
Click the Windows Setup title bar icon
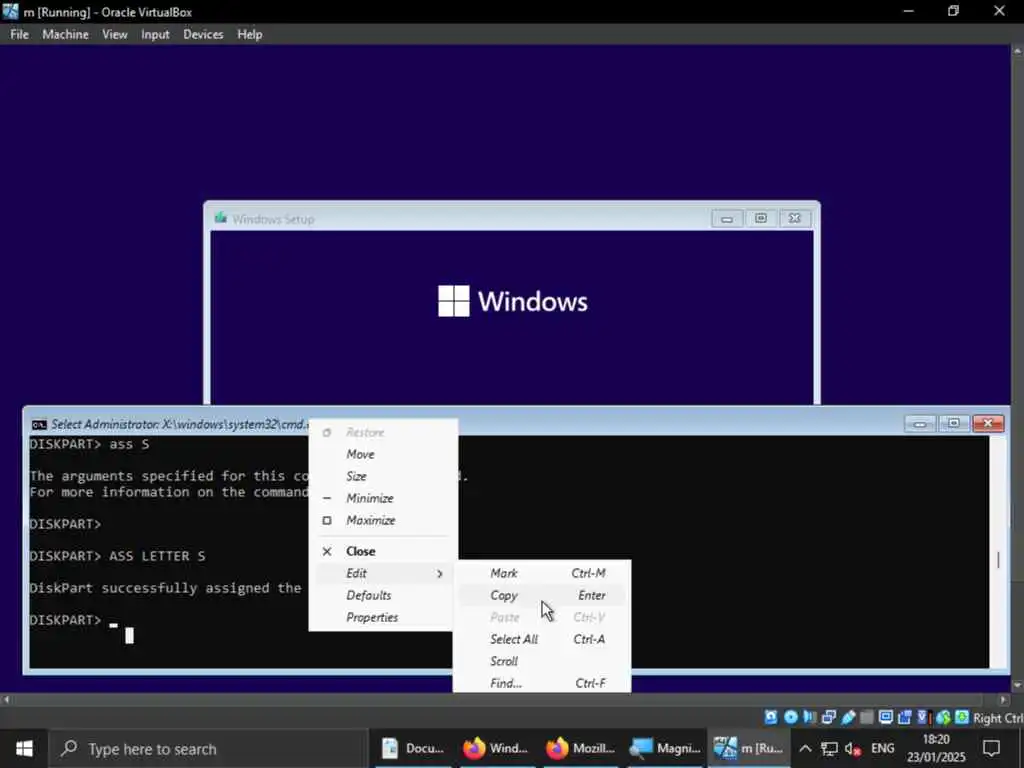221,218
